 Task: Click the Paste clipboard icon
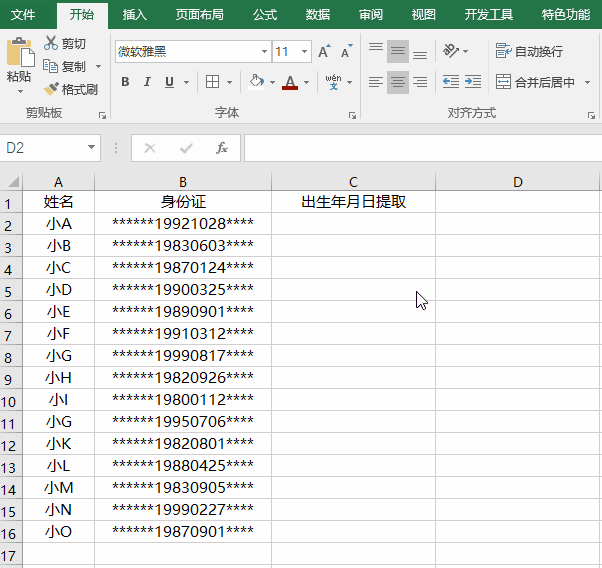pos(20,52)
